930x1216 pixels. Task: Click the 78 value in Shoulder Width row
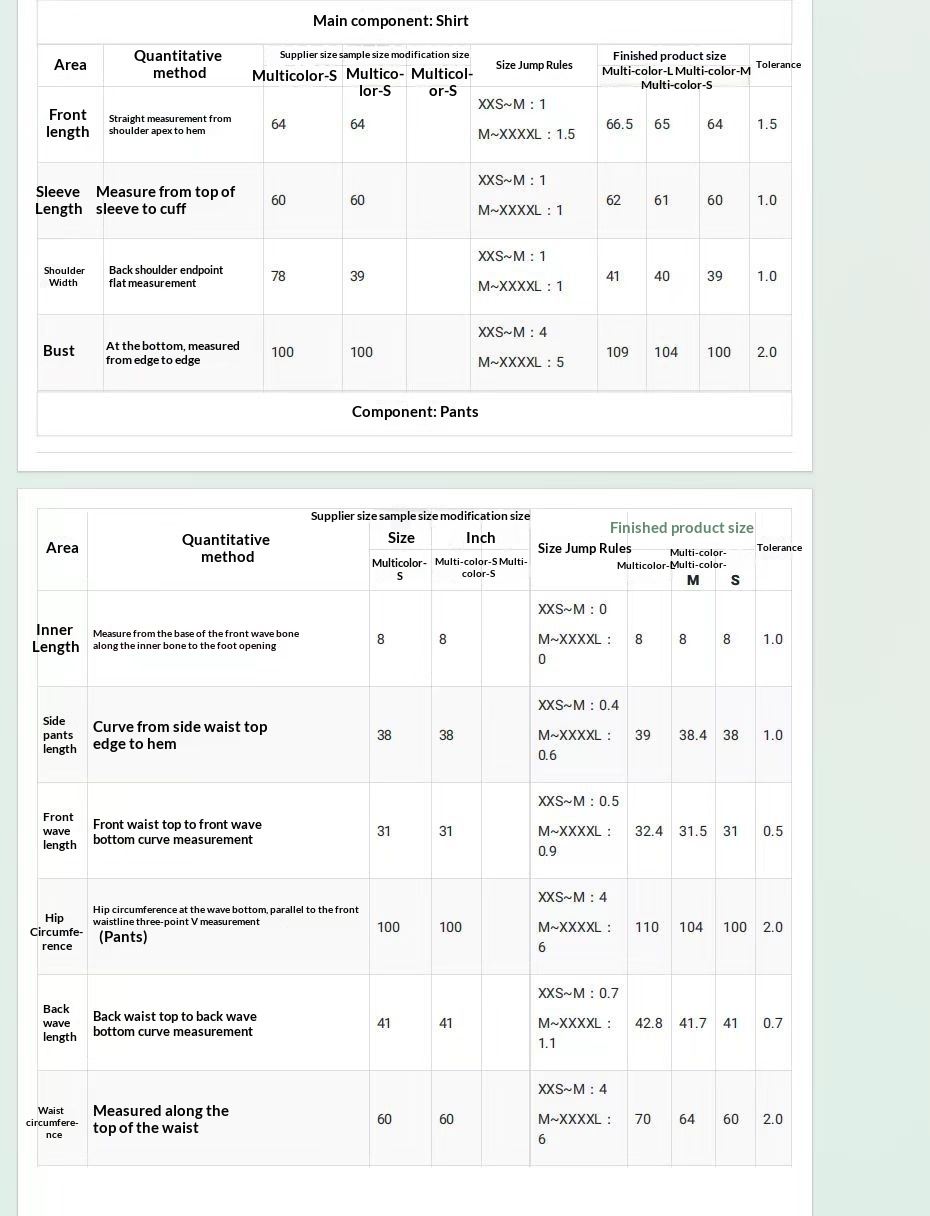pos(278,276)
